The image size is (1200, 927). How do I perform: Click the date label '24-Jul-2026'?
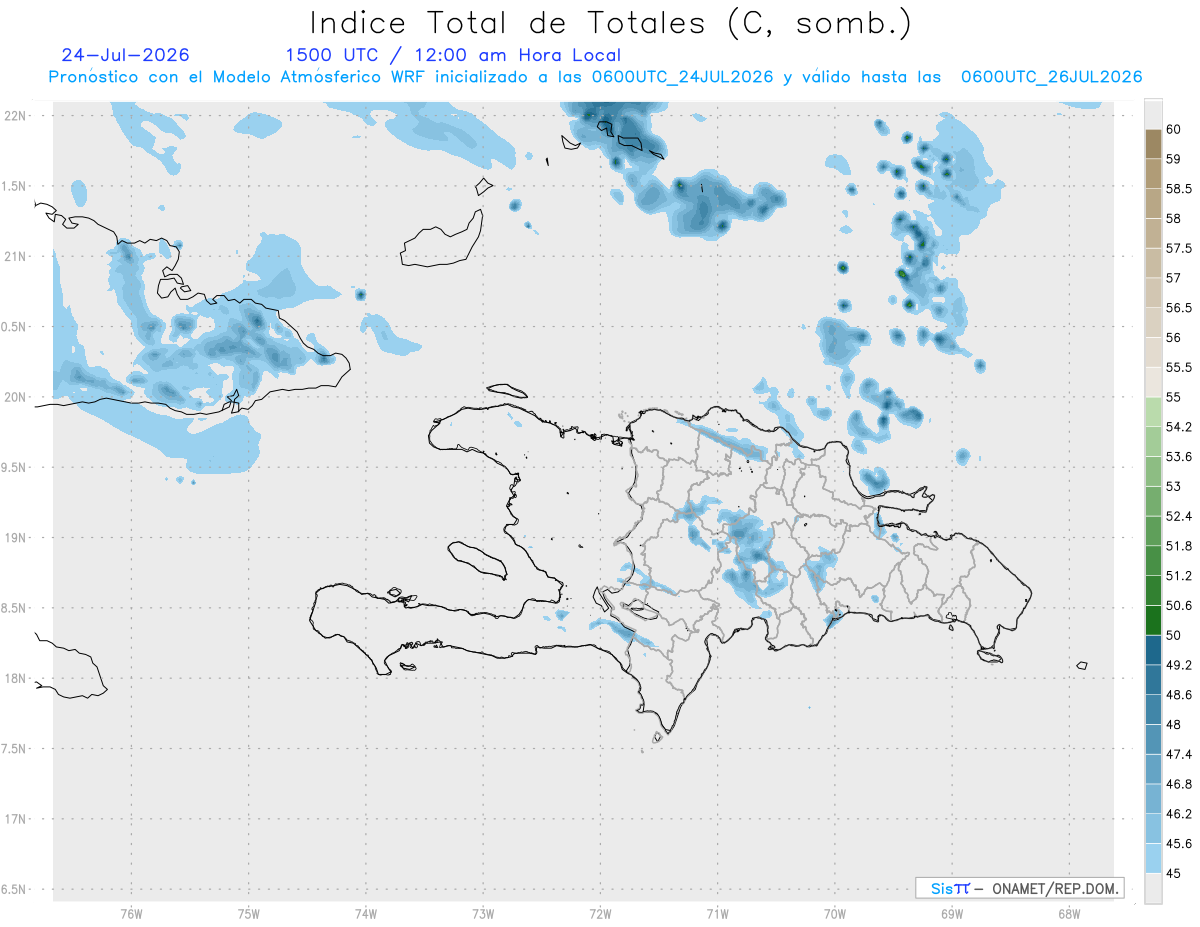(126, 55)
